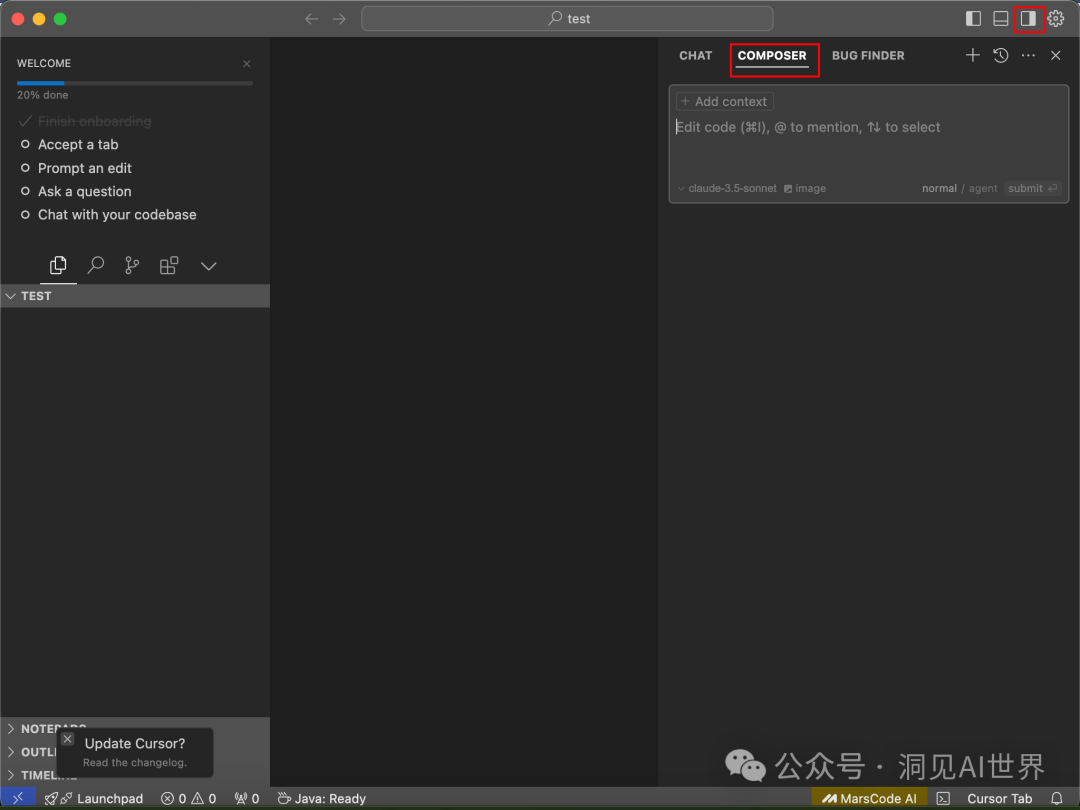The height and width of the screenshot is (810, 1080).
Task: Open the Extensions view icon
Action: pos(169,266)
